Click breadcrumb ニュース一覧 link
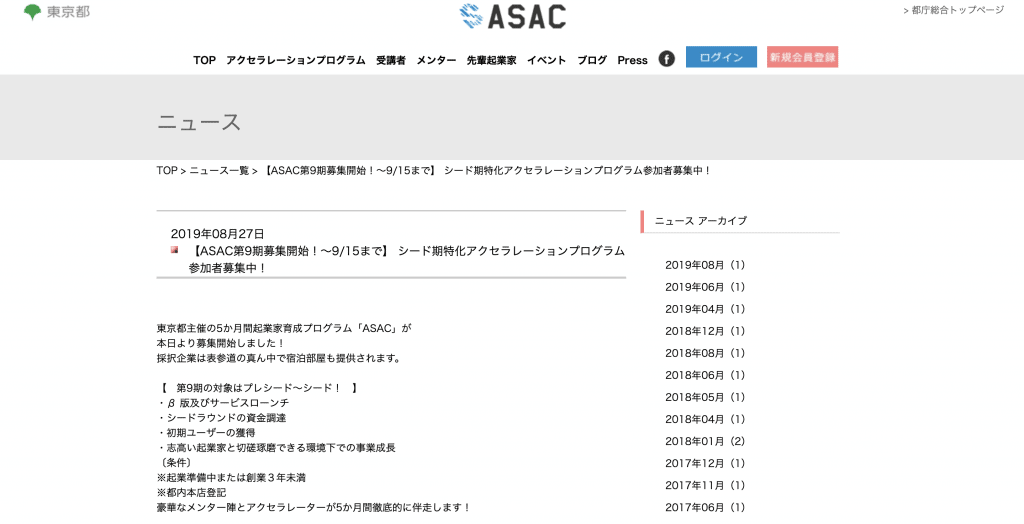The width and height of the screenshot is (1024, 524). click(x=219, y=171)
